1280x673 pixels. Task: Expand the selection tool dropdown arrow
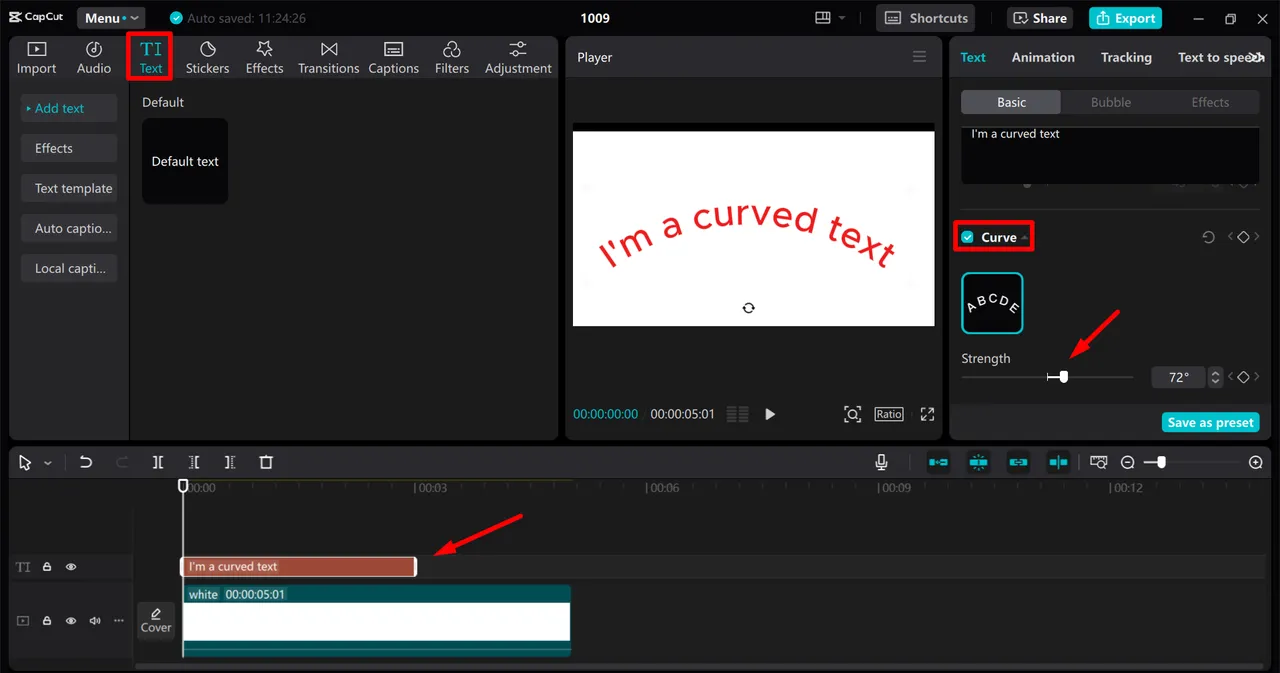point(48,463)
